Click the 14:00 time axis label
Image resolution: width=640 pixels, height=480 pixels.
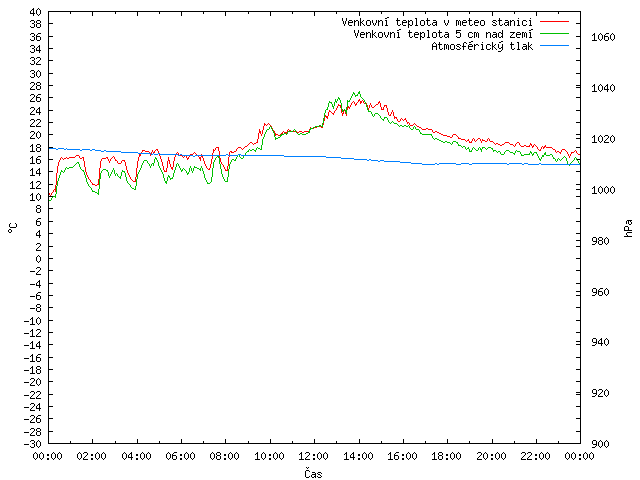click(358, 456)
